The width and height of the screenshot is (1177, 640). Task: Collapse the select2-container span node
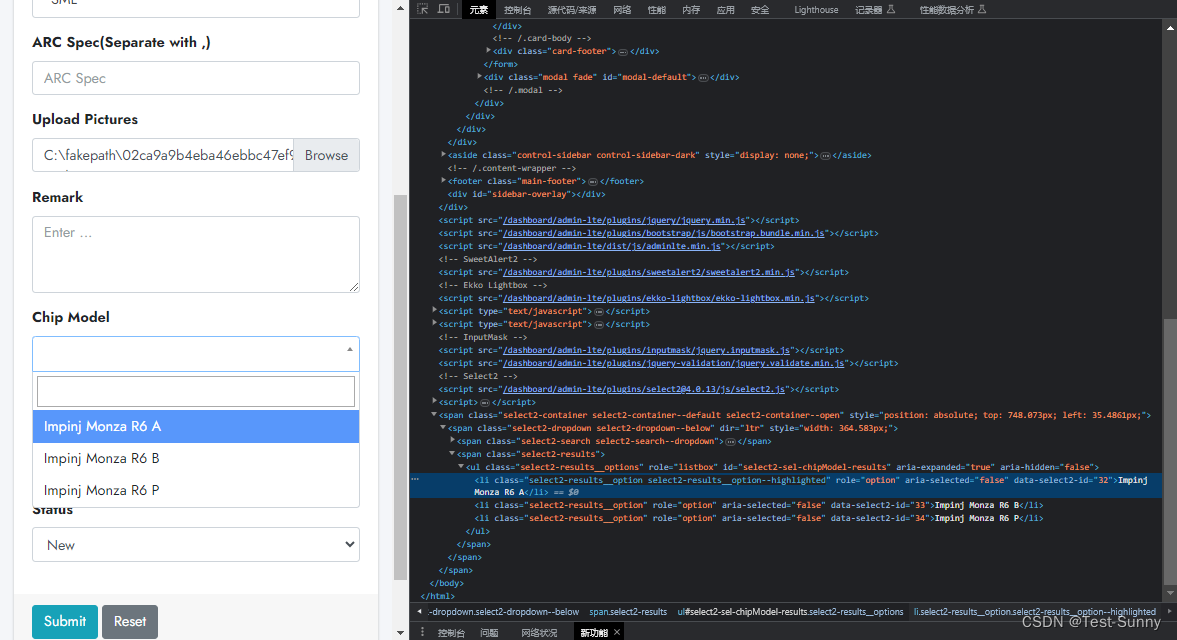pos(434,415)
